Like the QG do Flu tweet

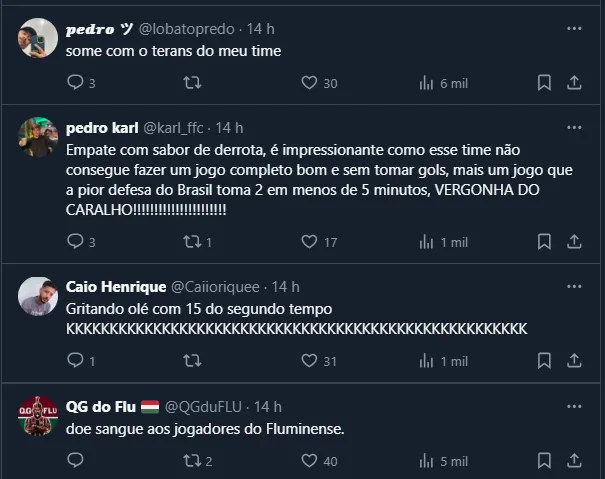pos(309,461)
